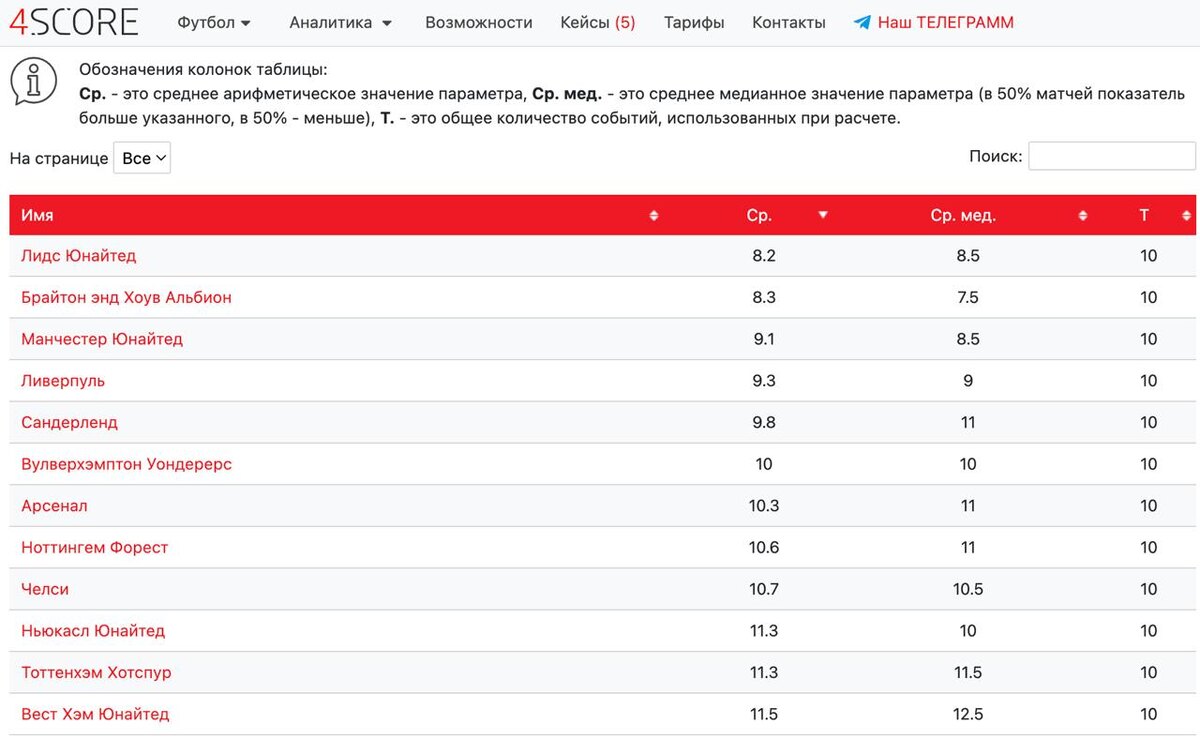
Task: Open the Вест Хэм Юнайтед link
Action: tap(95, 715)
